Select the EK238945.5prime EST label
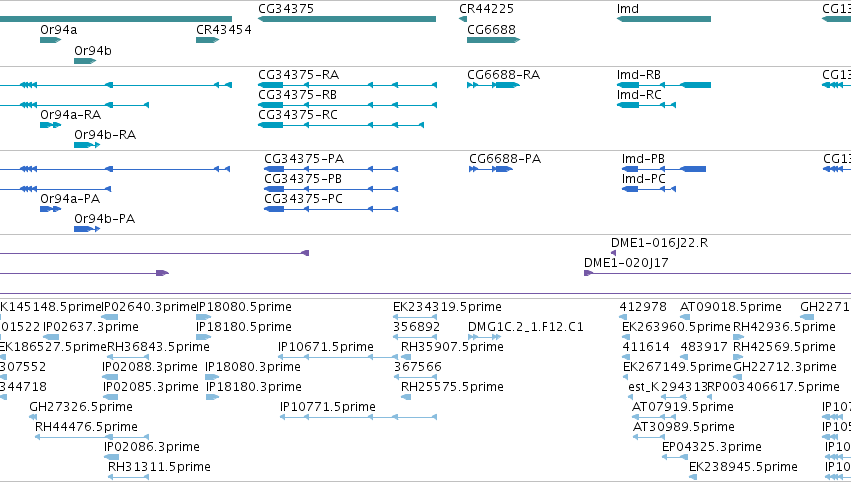Screen dimensions: 851x482 [744, 467]
